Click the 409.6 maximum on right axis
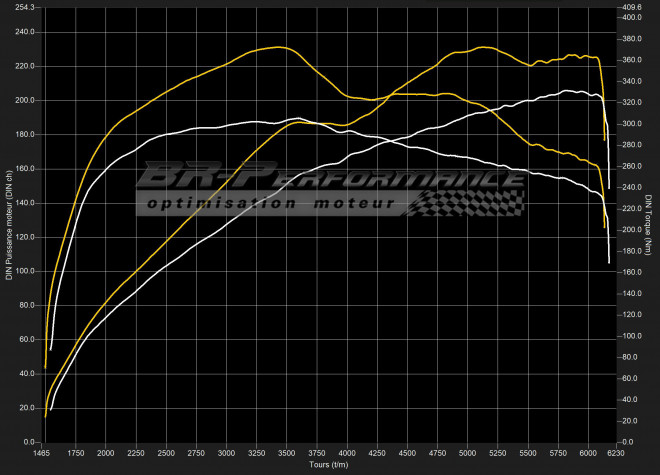Viewport: 660px width, 475px height. click(632, 8)
